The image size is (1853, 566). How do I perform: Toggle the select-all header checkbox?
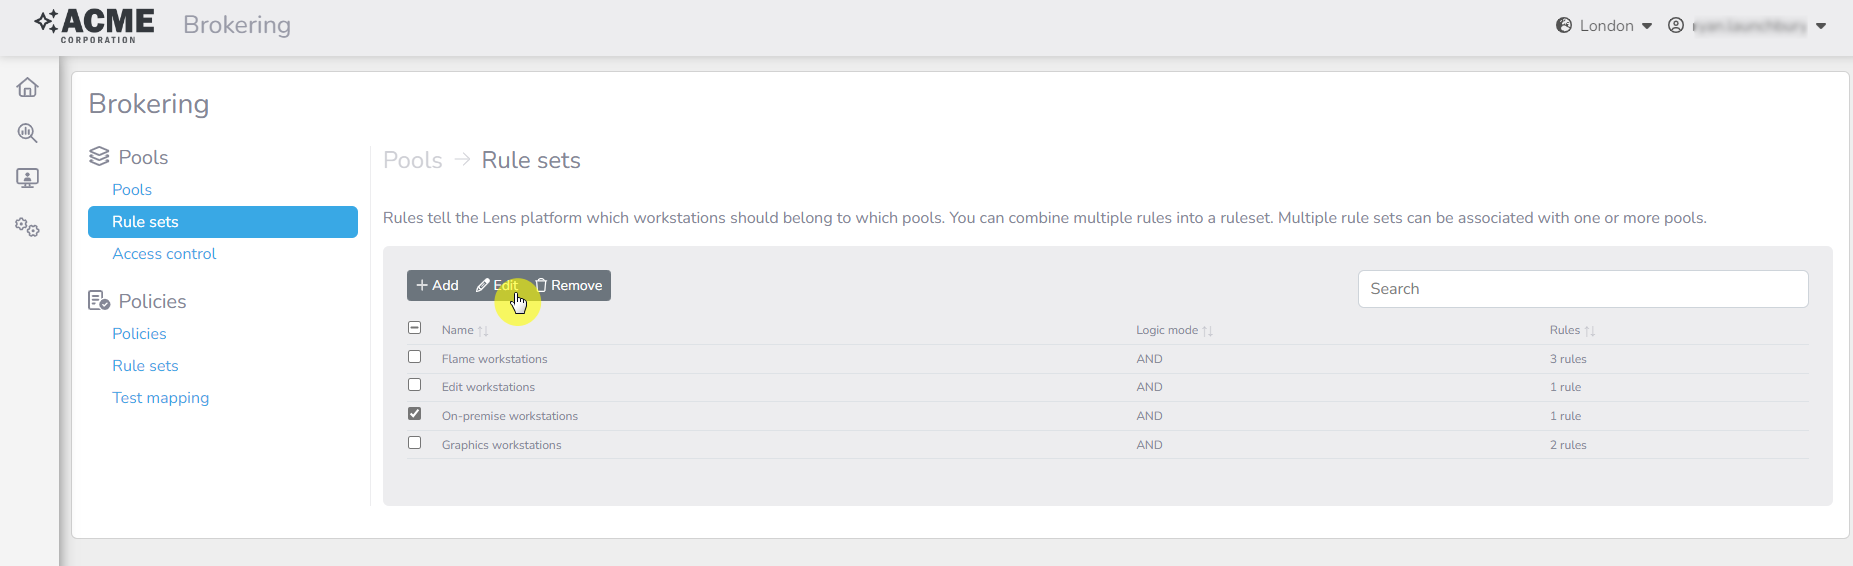point(415,328)
